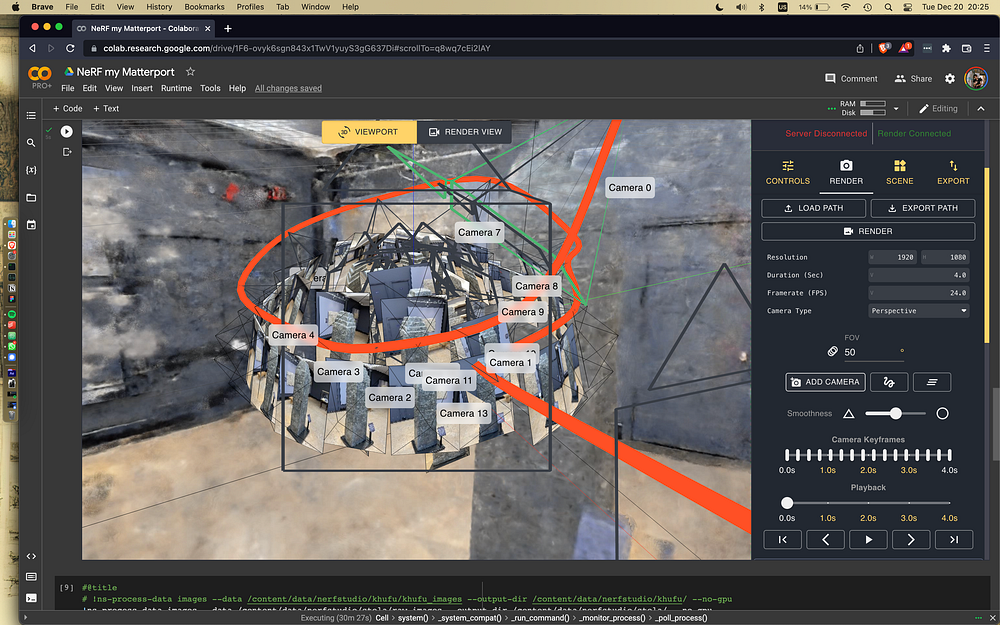Open the EXPORT tab
Viewport: 1000px width, 625px height.
click(x=953, y=173)
